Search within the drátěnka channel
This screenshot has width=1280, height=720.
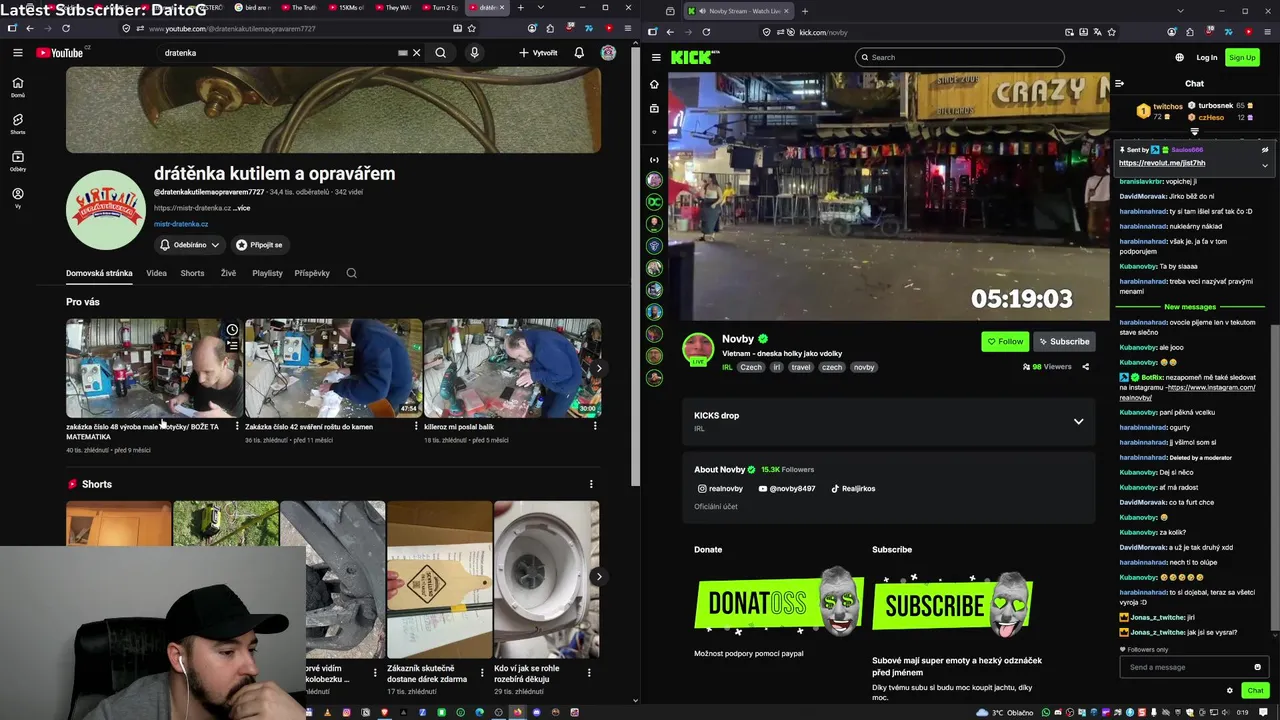[351, 273]
